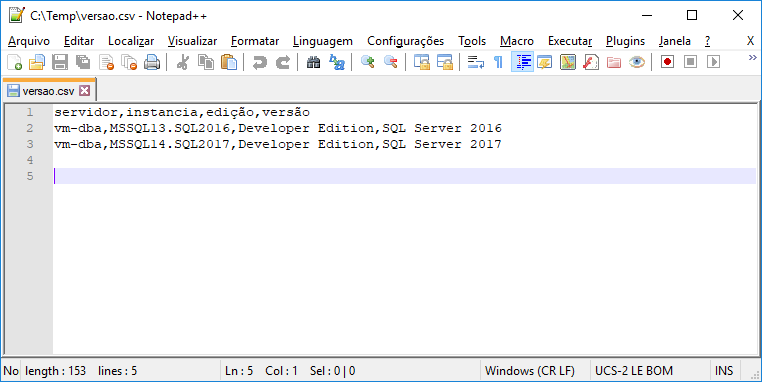The image size is (762, 382).
Task: Open the Editar menu
Action: pos(79,41)
